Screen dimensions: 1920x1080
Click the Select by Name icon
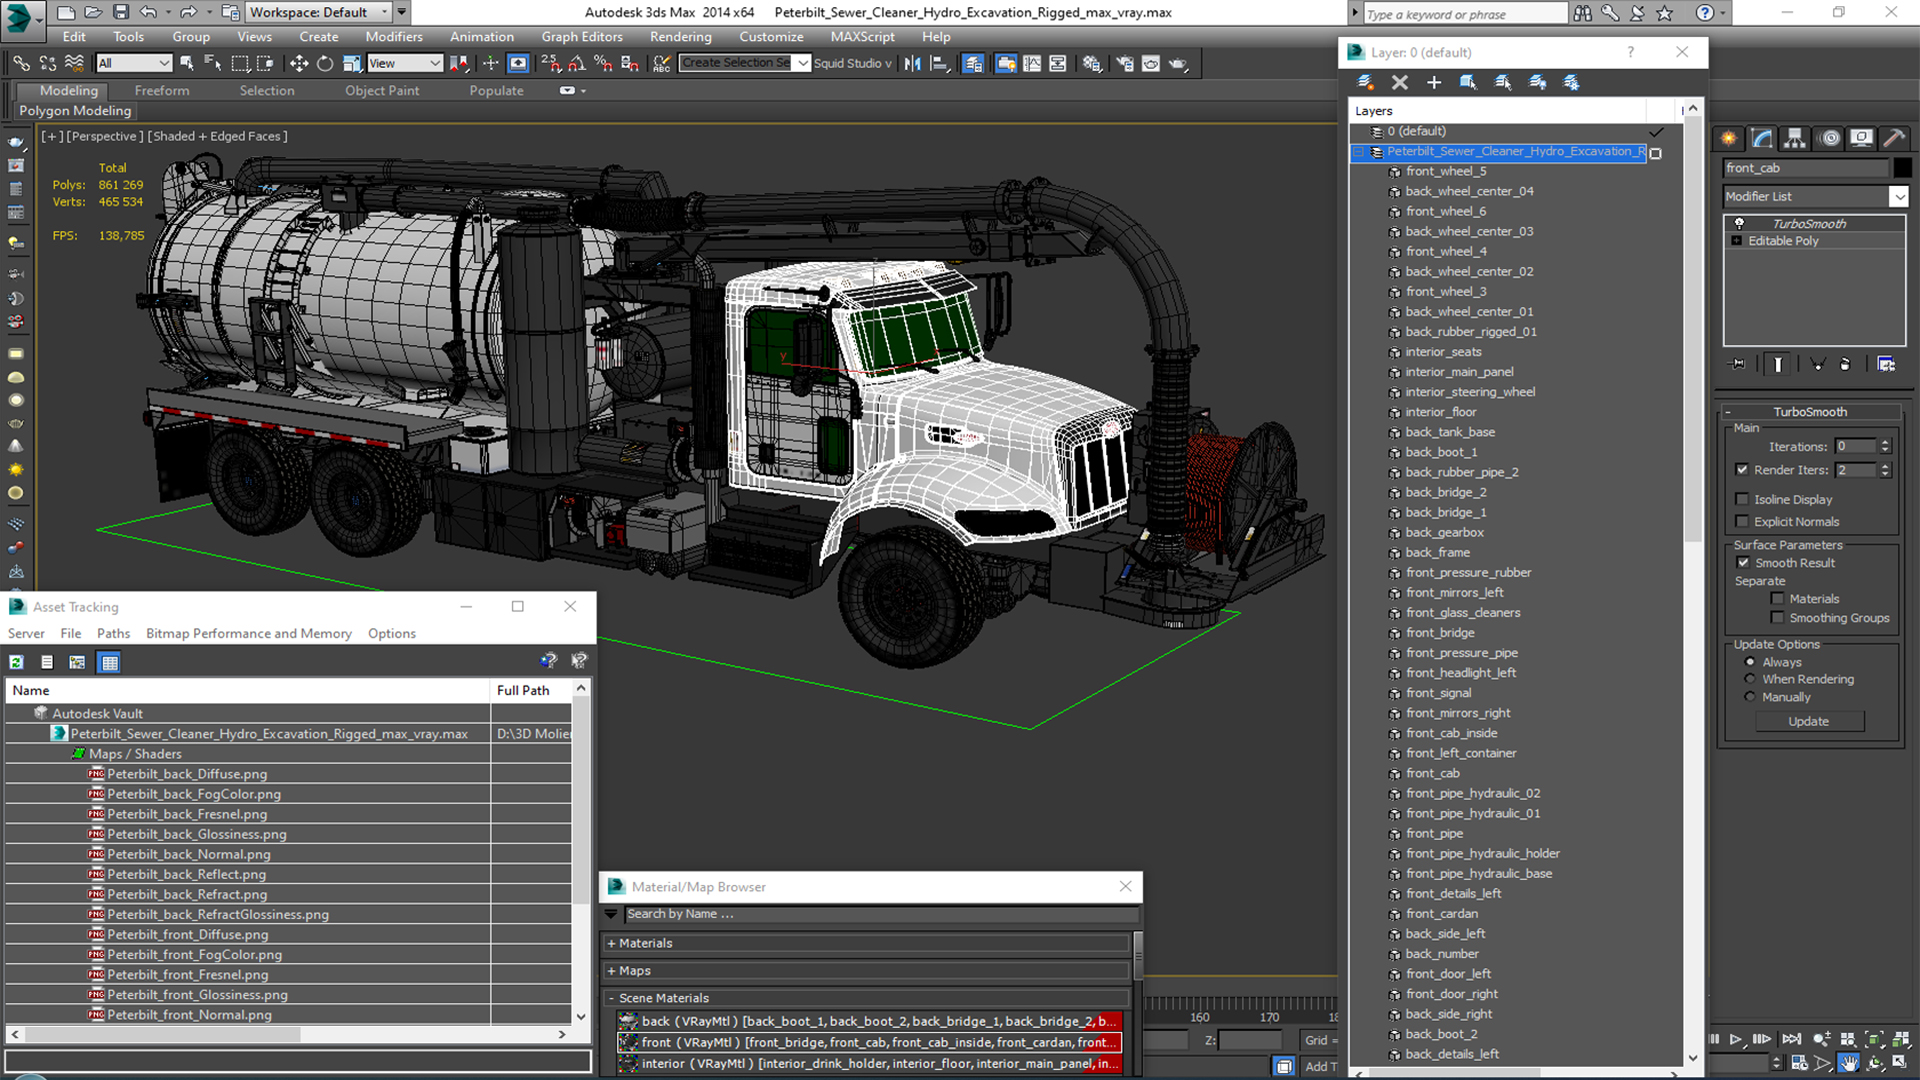coord(213,63)
